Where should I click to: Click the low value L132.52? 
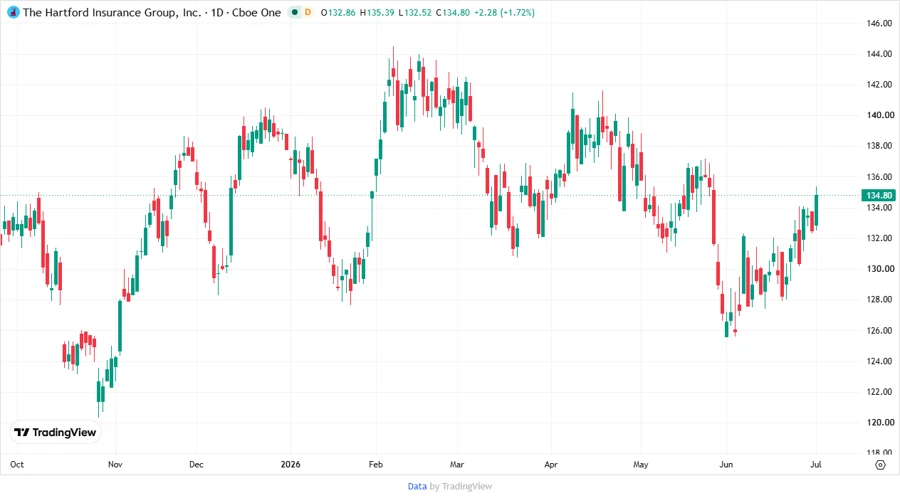415,12
